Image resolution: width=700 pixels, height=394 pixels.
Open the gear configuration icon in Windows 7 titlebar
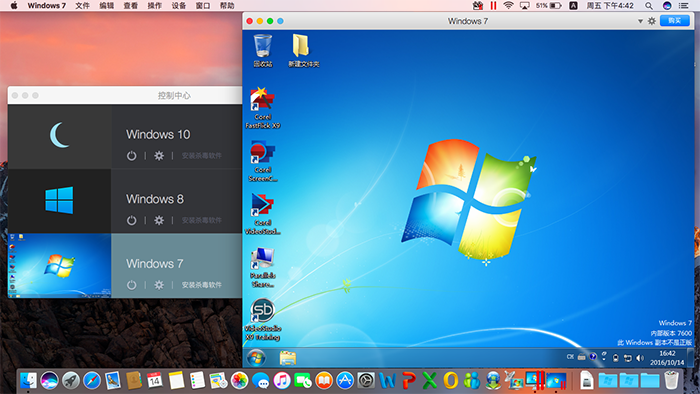click(x=652, y=21)
